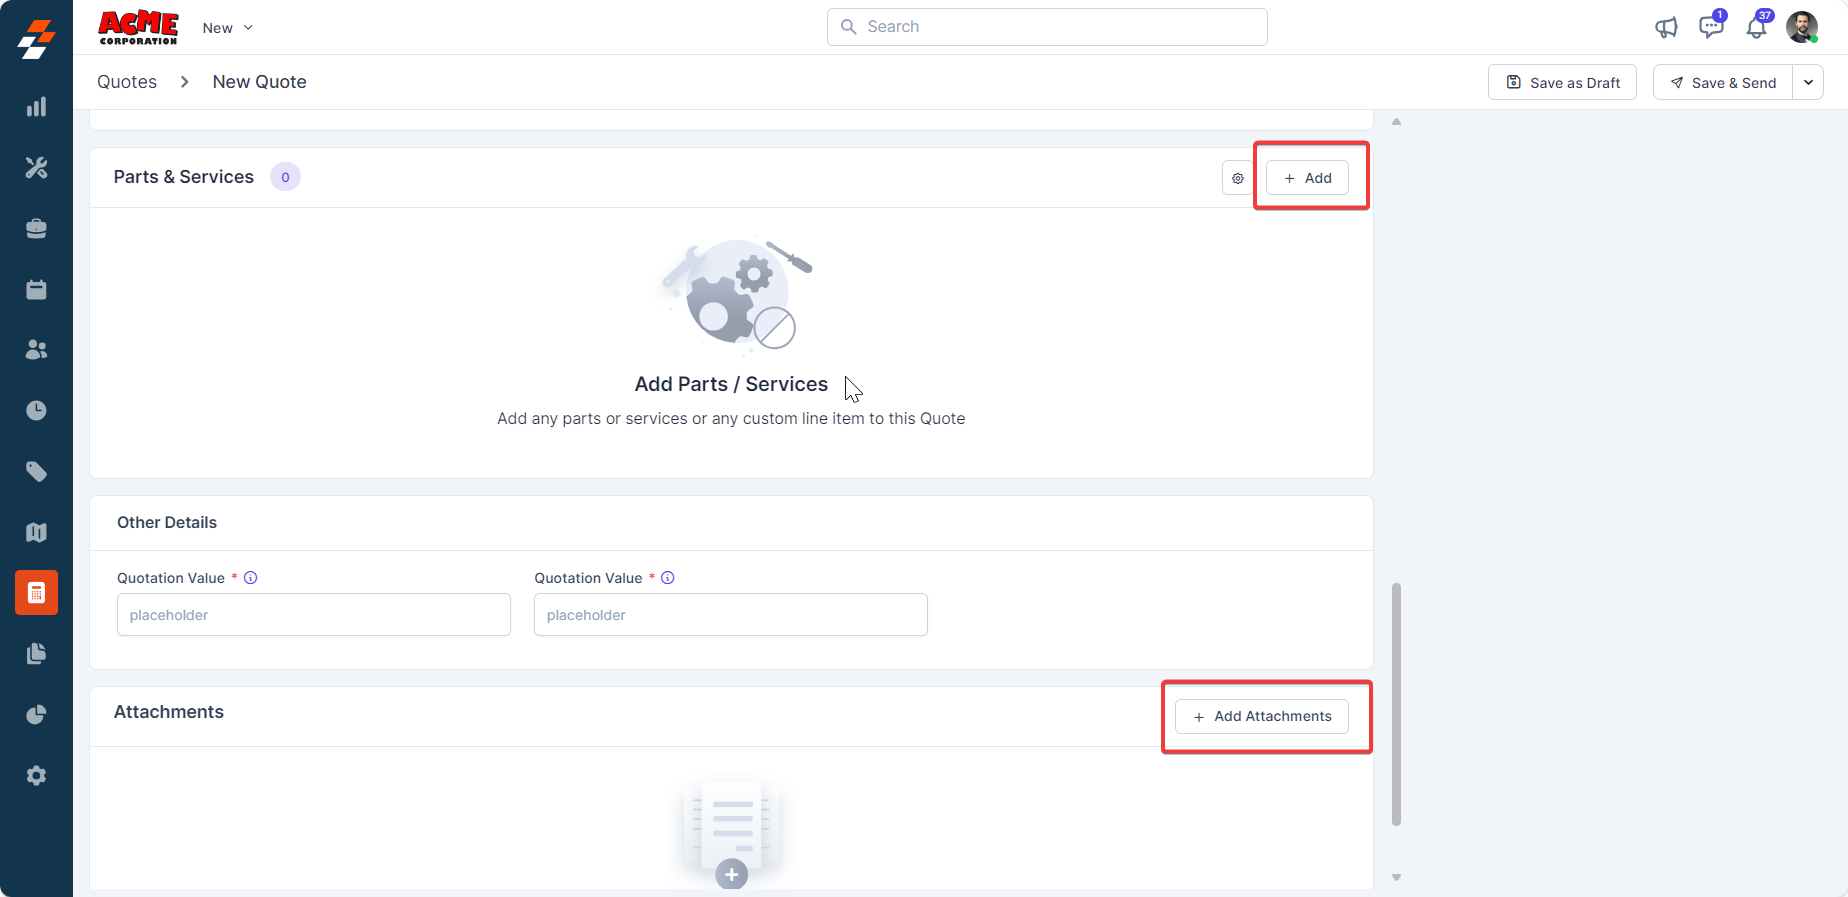
Task: Open settings gear in the sidebar
Action: (36, 776)
